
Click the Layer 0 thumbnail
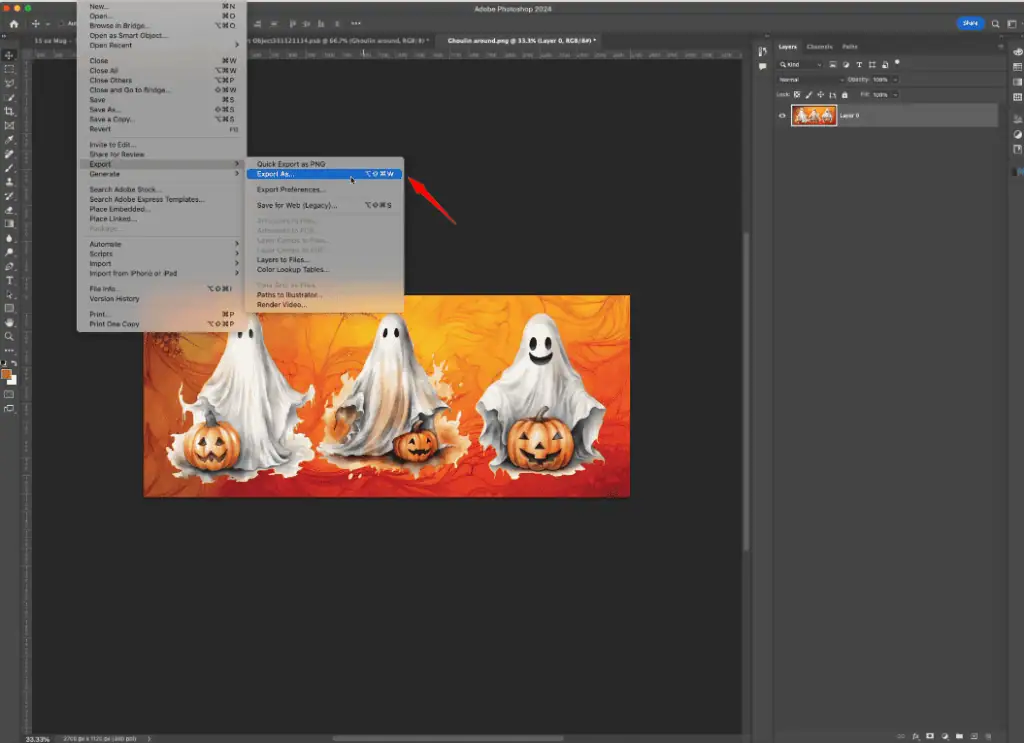814,115
